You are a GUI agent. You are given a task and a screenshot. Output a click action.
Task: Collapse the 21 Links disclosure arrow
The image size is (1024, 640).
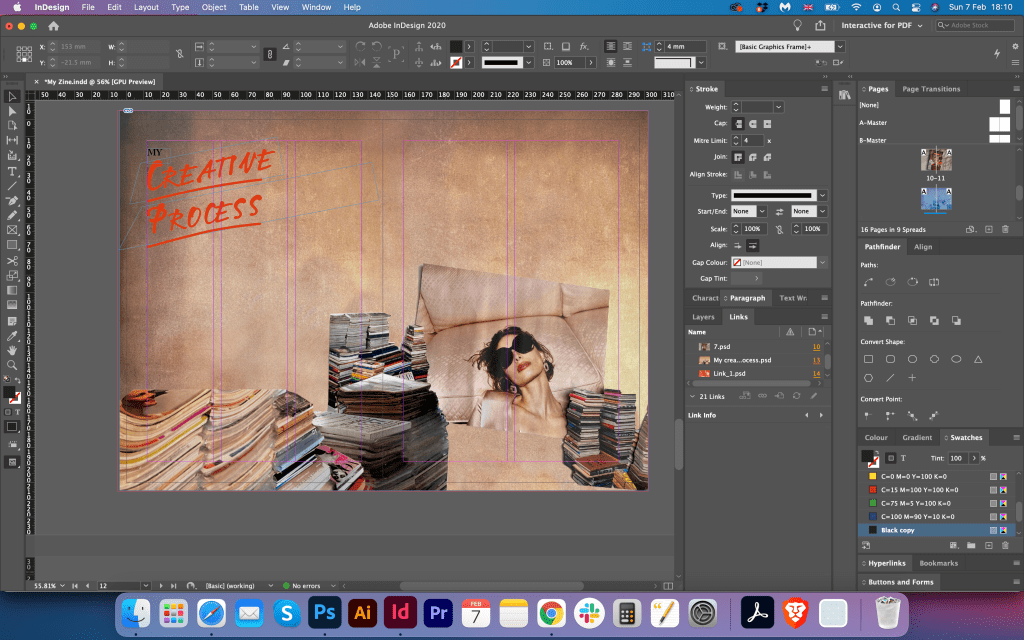(x=692, y=396)
